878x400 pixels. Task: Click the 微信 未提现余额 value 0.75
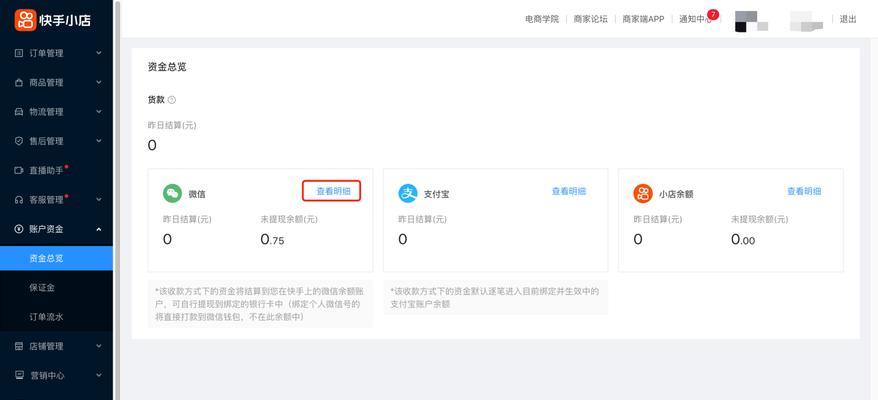pos(272,240)
